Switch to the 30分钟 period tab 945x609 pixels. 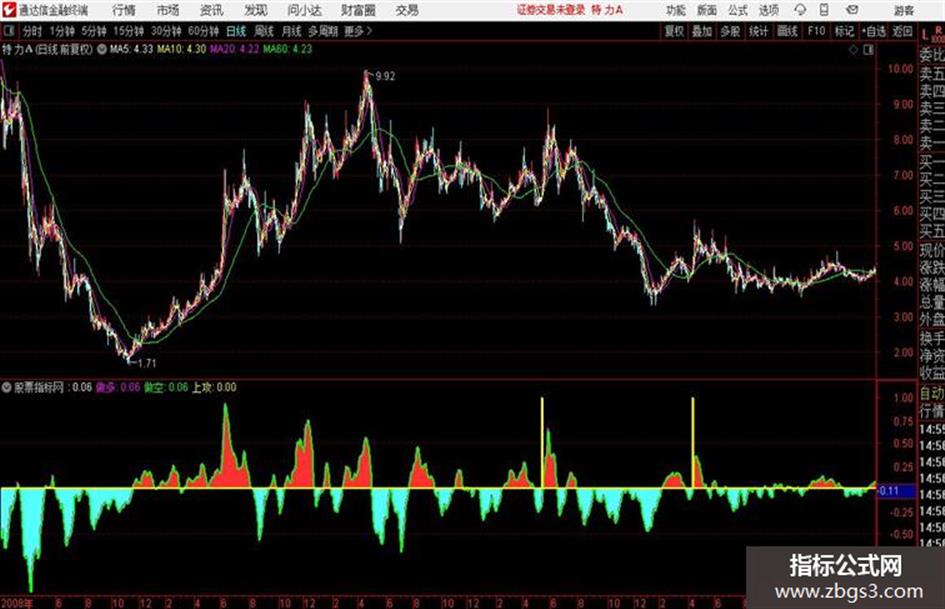click(166, 31)
